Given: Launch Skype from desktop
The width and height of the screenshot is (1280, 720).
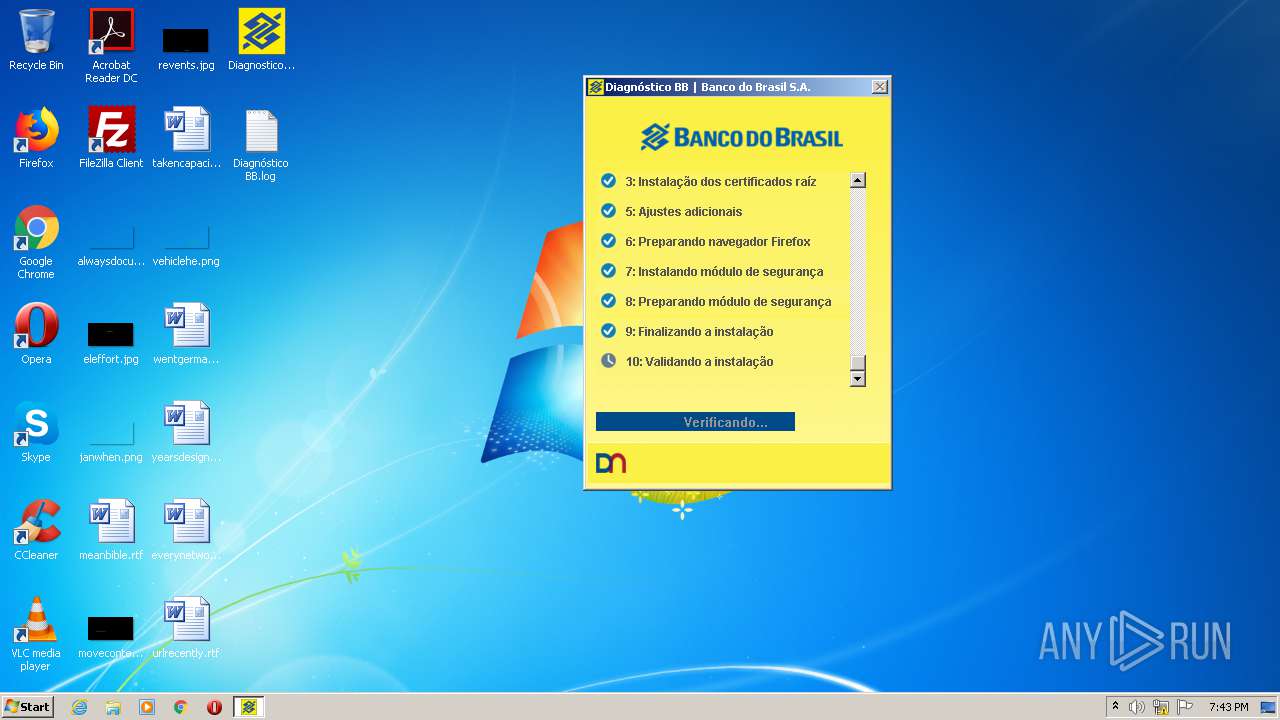Looking at the screenshot, I should (36, 432).
